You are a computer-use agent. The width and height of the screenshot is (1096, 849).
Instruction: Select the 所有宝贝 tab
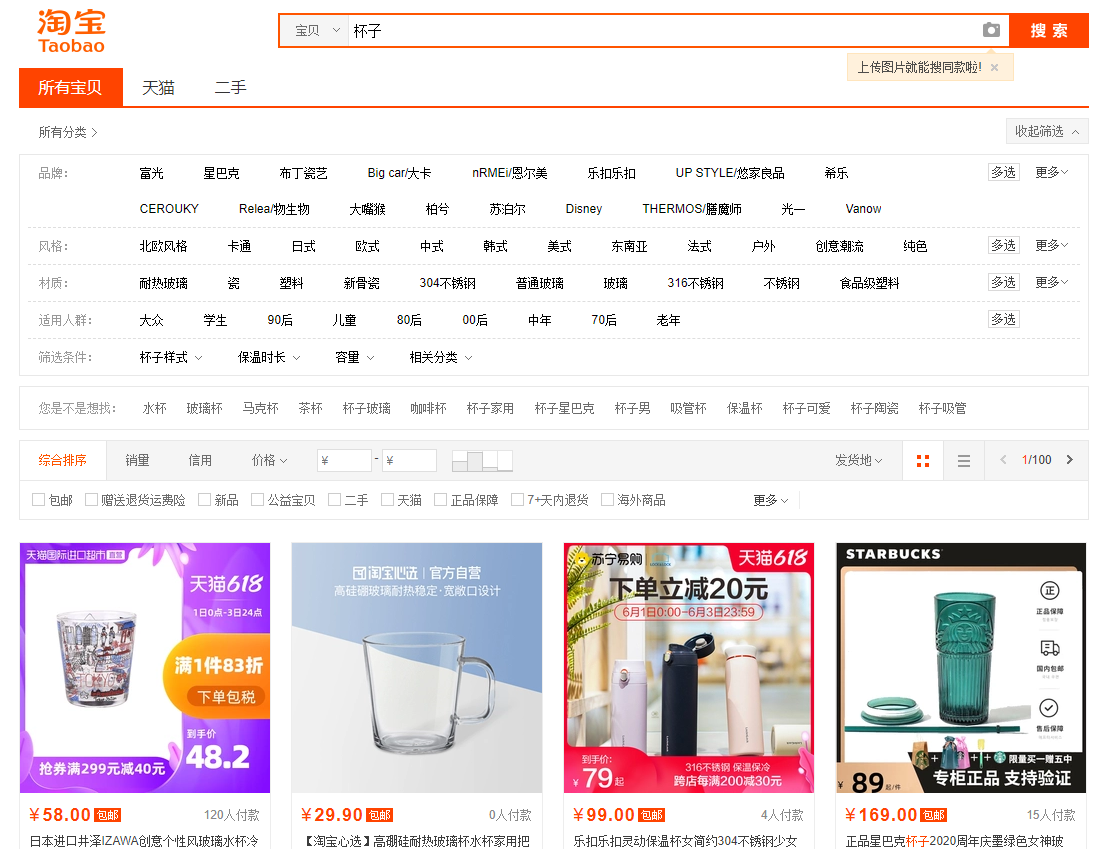[71, 87]
